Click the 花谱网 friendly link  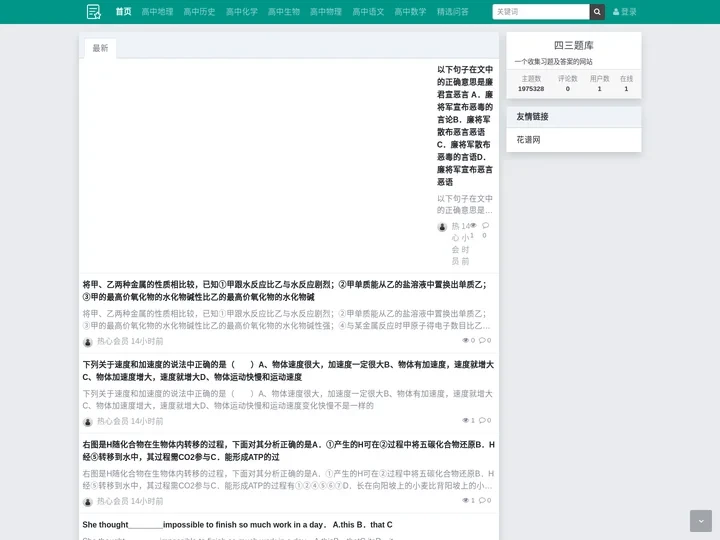(528, 140)
